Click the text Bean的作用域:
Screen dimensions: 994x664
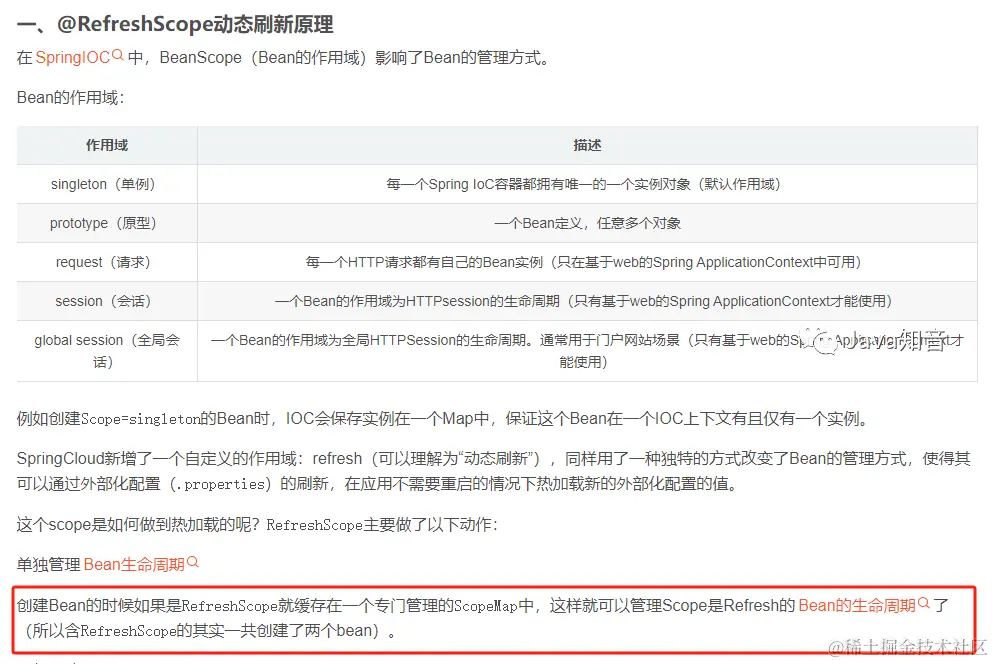click(x=70, y=98)
